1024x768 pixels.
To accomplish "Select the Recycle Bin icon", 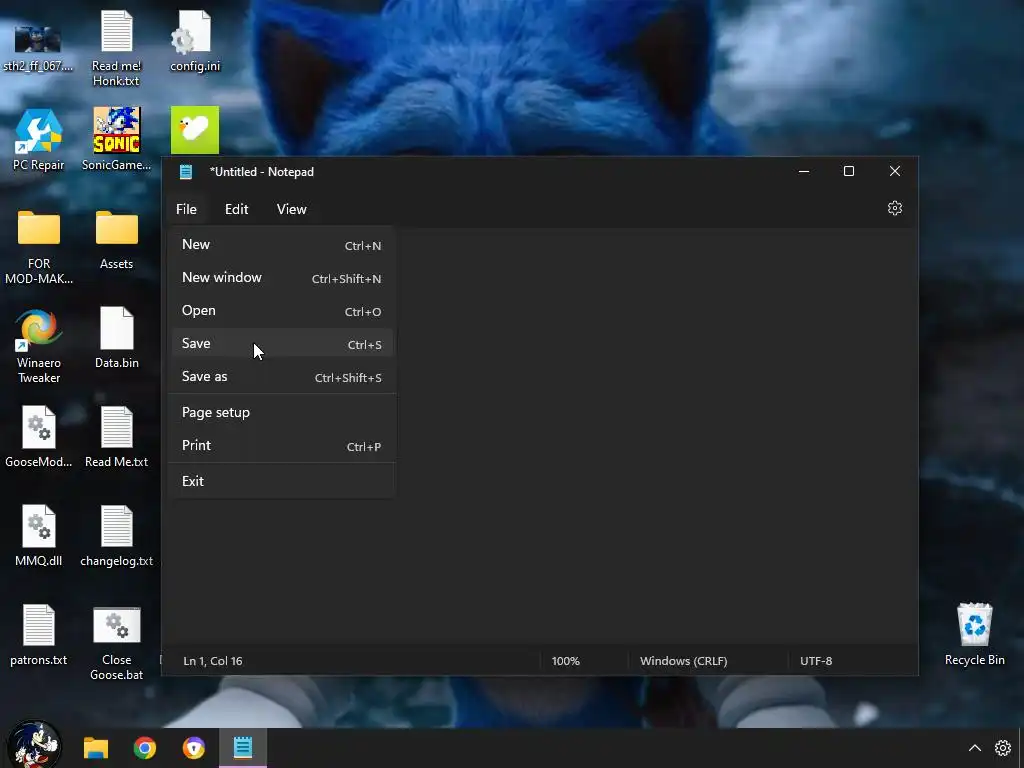I will tap(974, 635).
